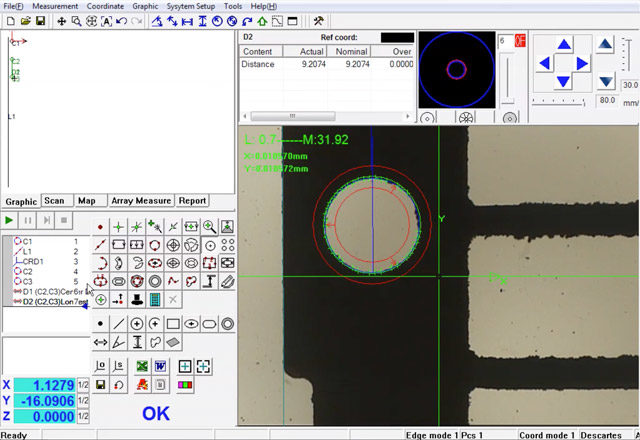Screen dimensions: 640x440
Task: Select the rectangle shape tool
Action: [x=172, y=324]
